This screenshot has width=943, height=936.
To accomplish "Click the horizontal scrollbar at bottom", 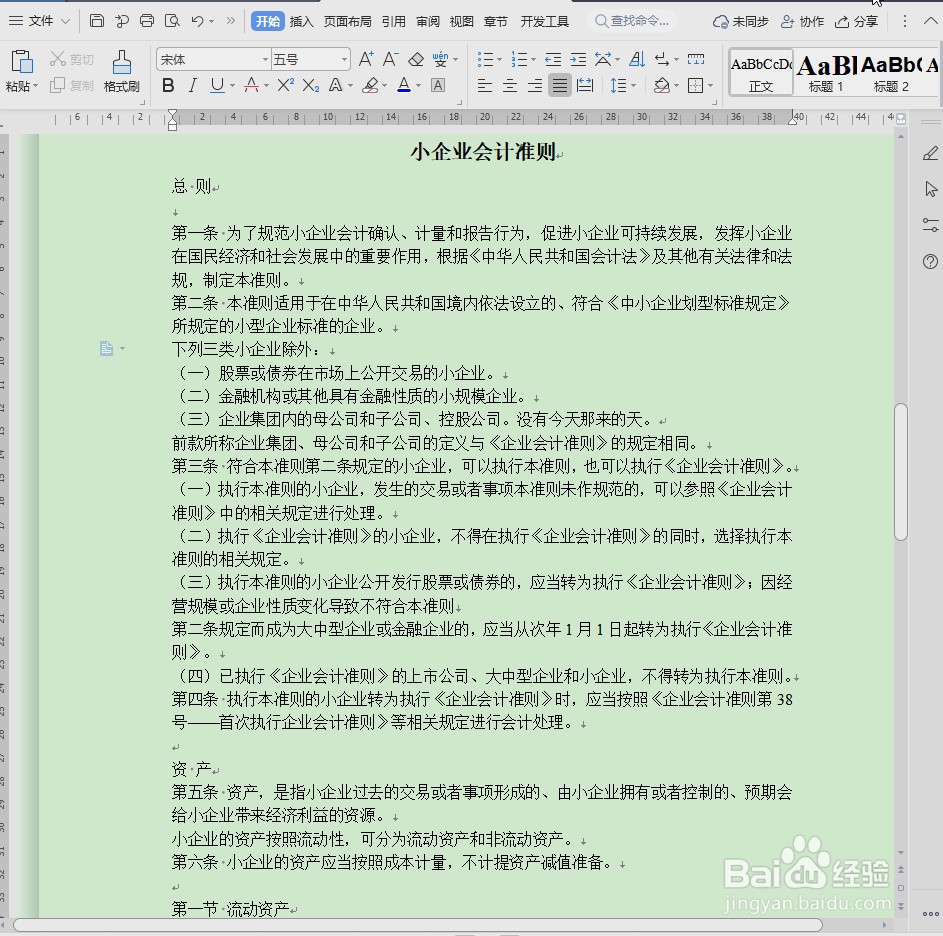I will pos(417,925).
